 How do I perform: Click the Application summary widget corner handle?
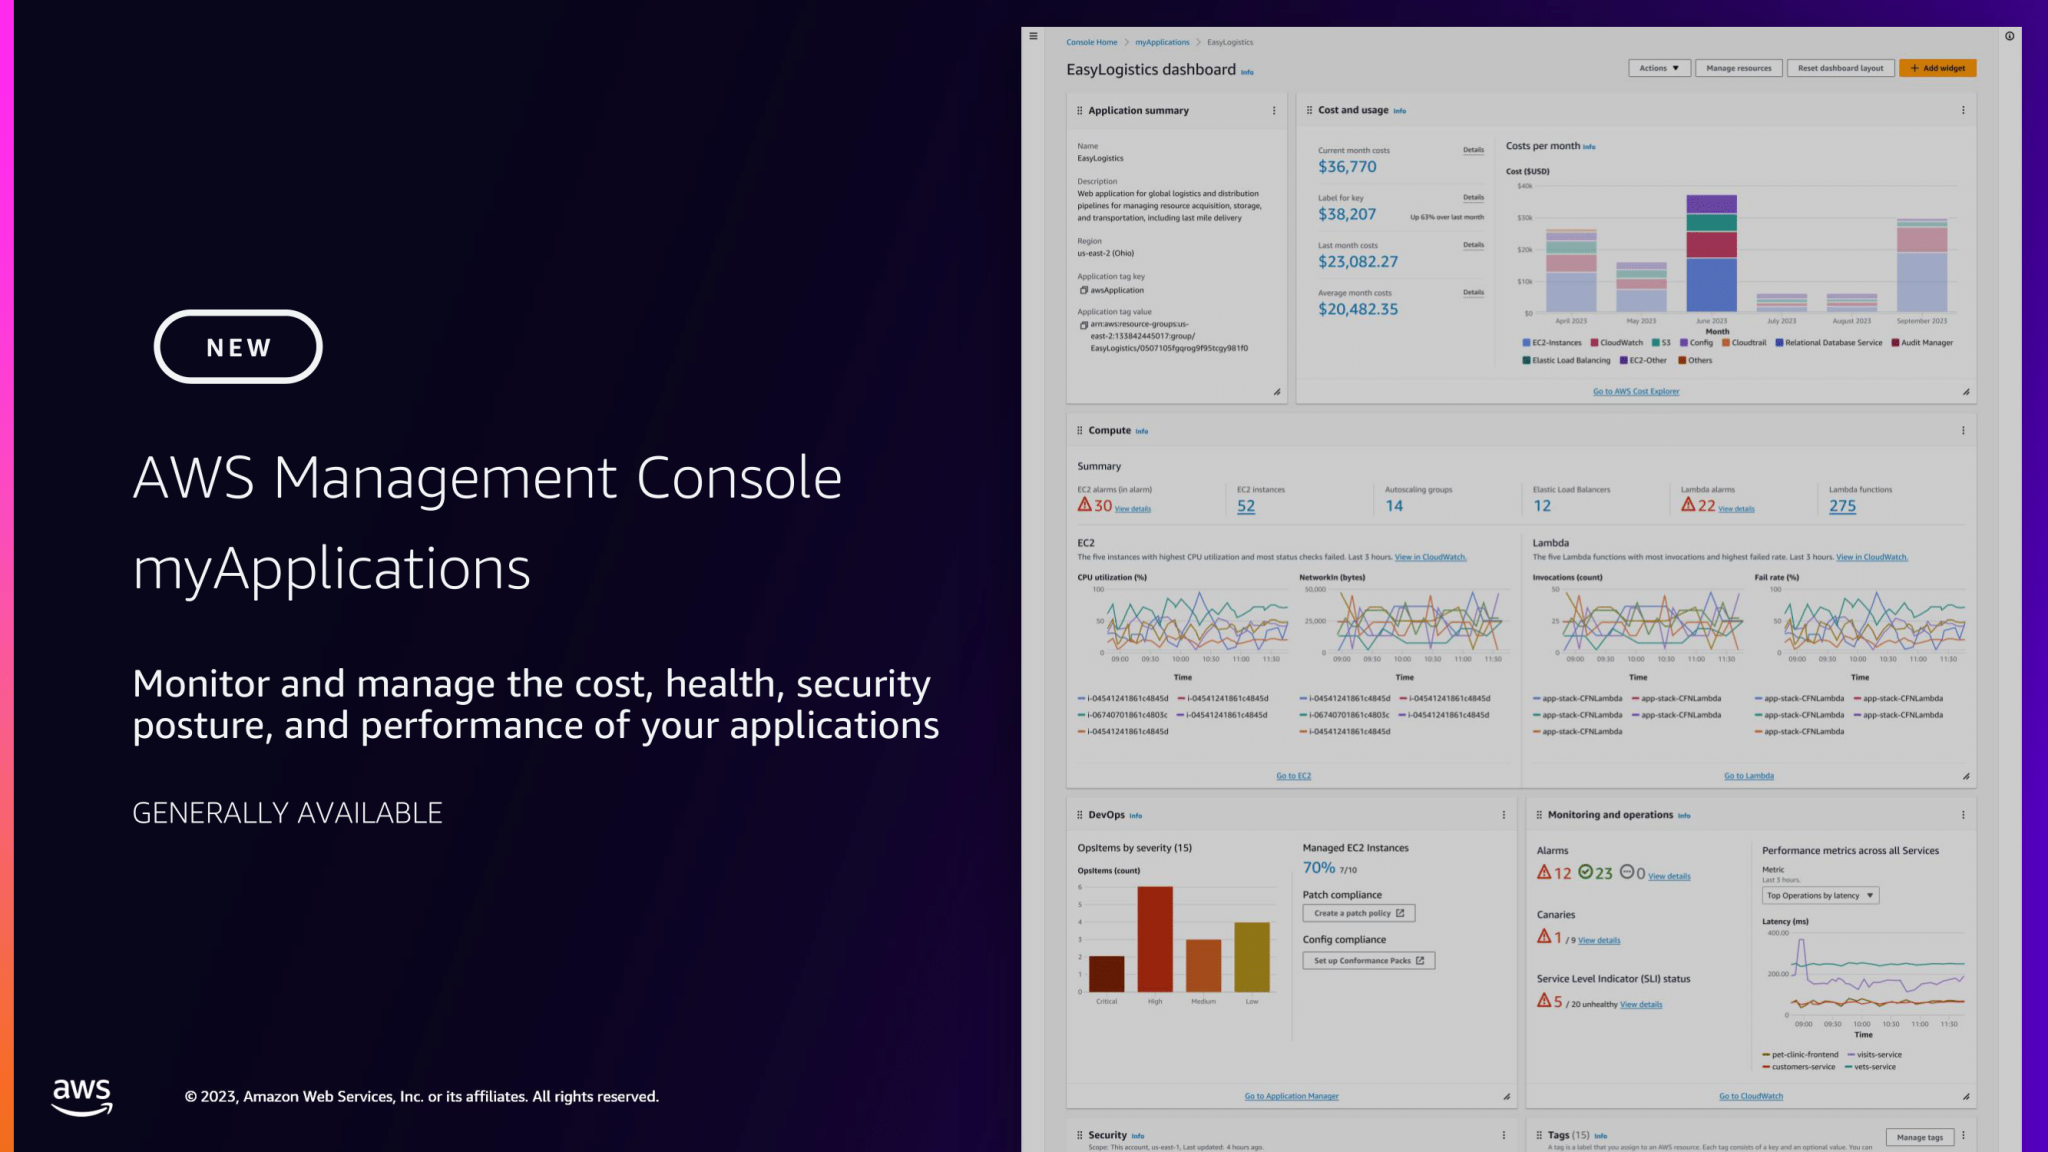point(1277,392)
